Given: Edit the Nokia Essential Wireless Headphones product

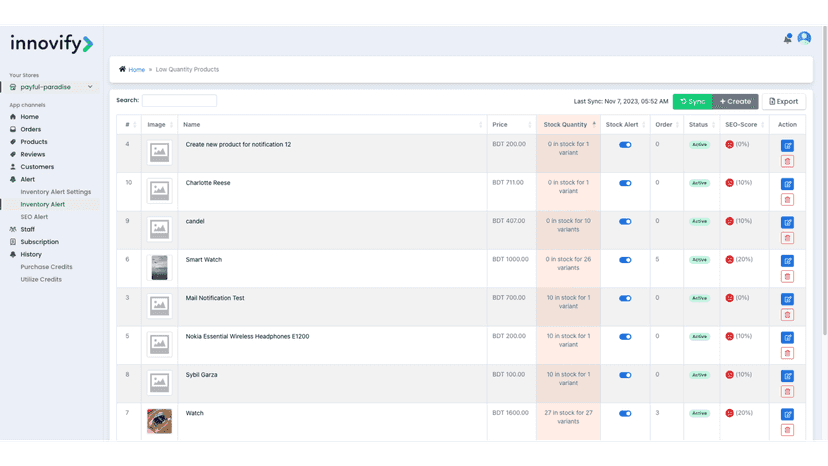Looking at the screenshot, I should 787,338.
